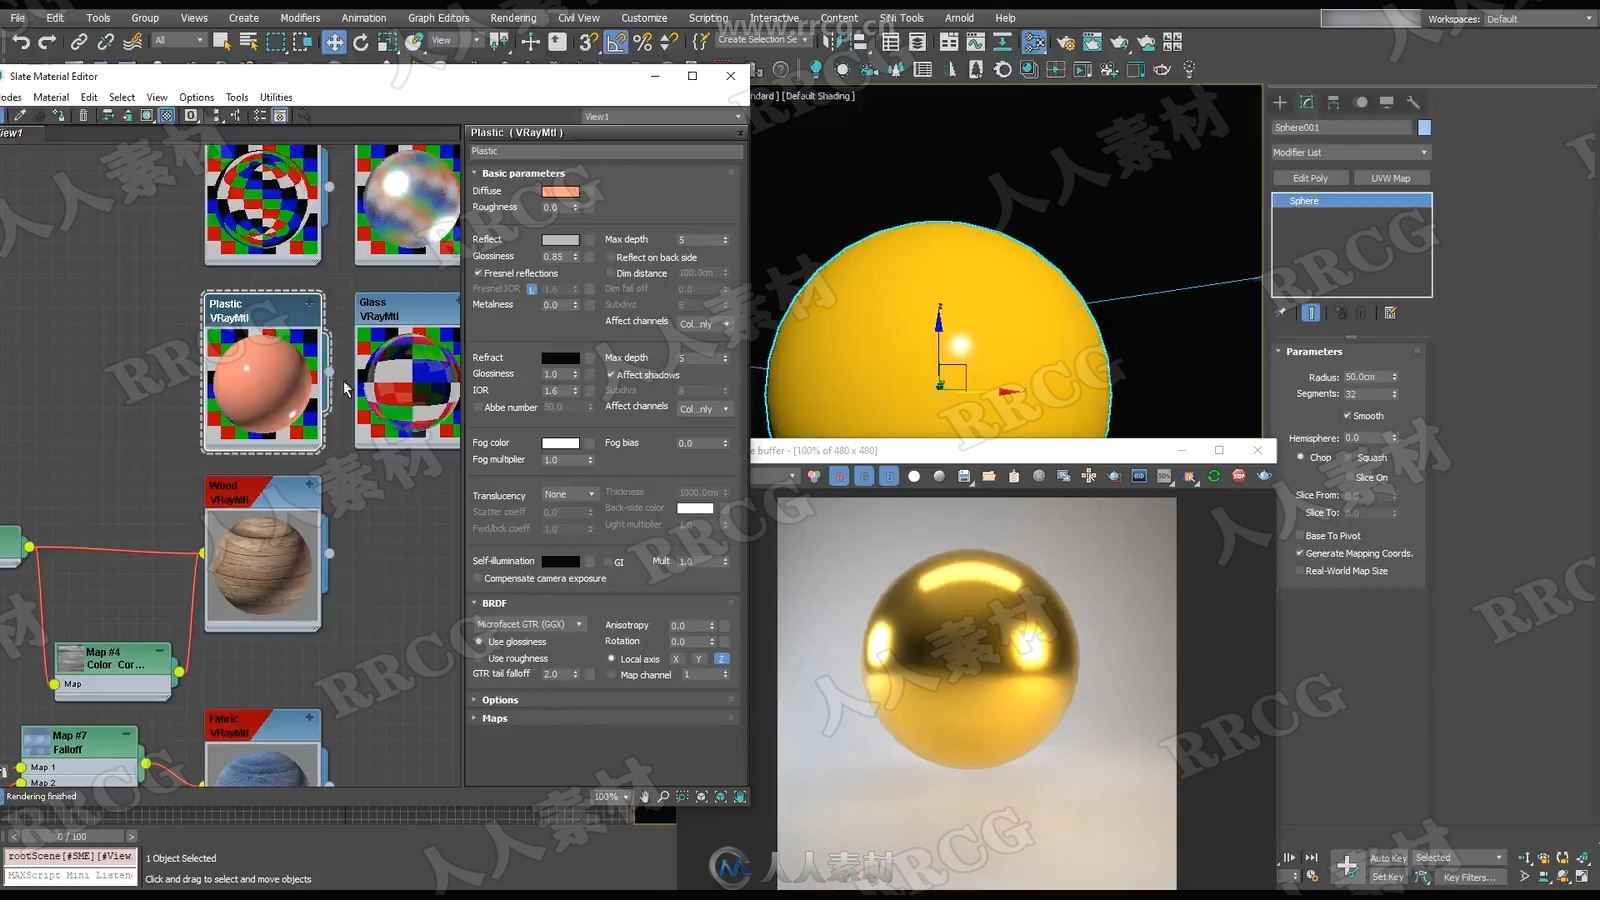Click the UVW Map modifier button
Screen dimensions: 1600x900
pos(1390,178)
